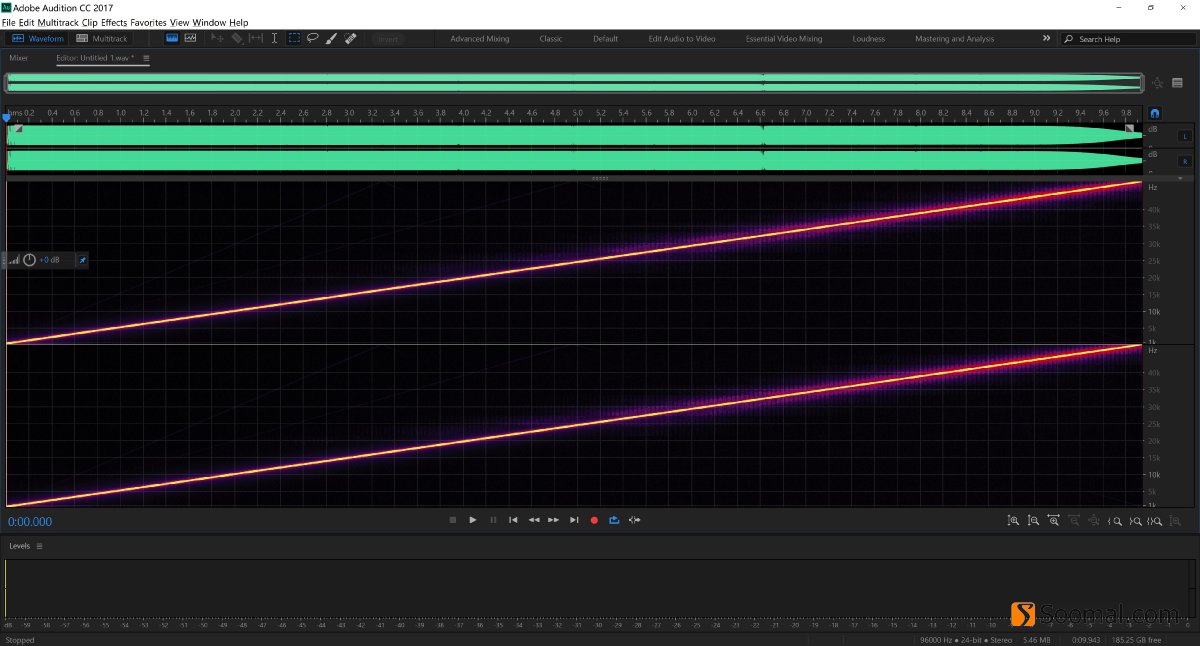
Task: Click Zoom In Amplitude icon
Action: (x=1013, y=520)
